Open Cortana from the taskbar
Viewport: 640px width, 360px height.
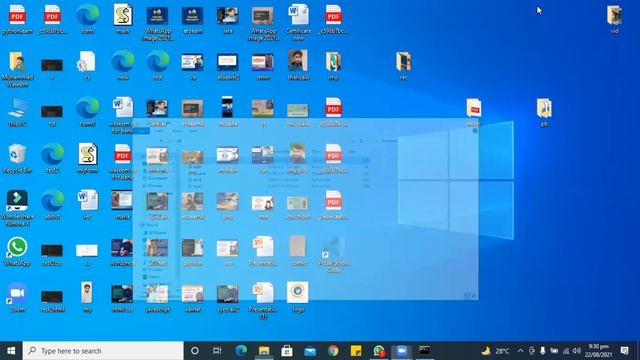tap(195, 351)
